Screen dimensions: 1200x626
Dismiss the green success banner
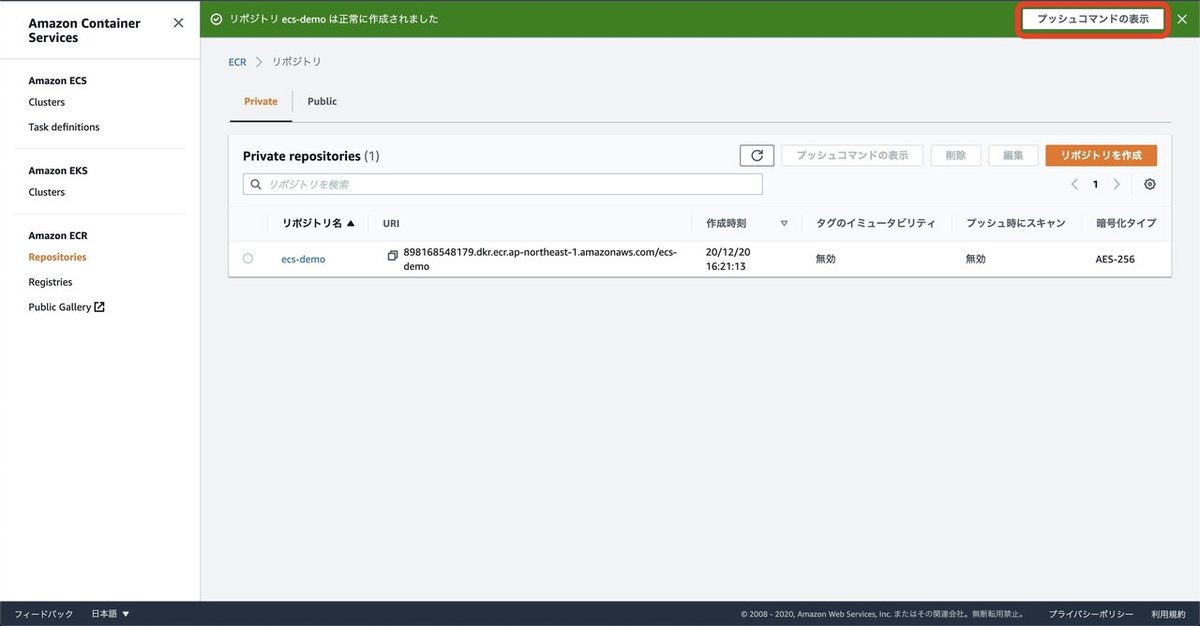[x=1181, y=19]
